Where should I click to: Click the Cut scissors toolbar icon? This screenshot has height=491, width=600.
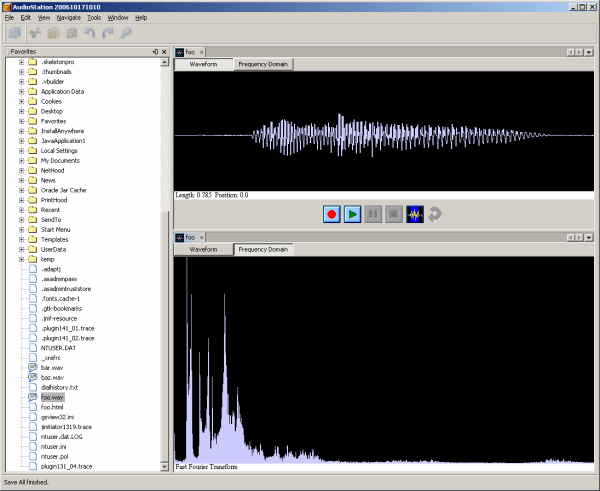point(35,34)
